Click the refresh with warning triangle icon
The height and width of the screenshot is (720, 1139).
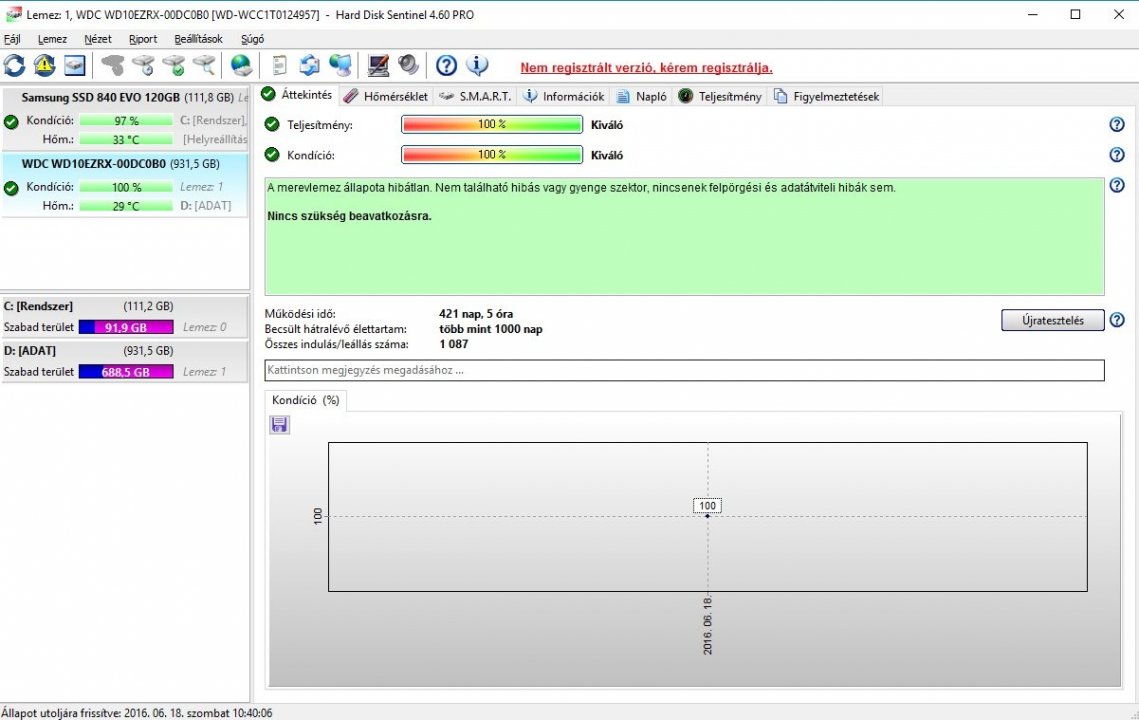[x=44, y=65]
